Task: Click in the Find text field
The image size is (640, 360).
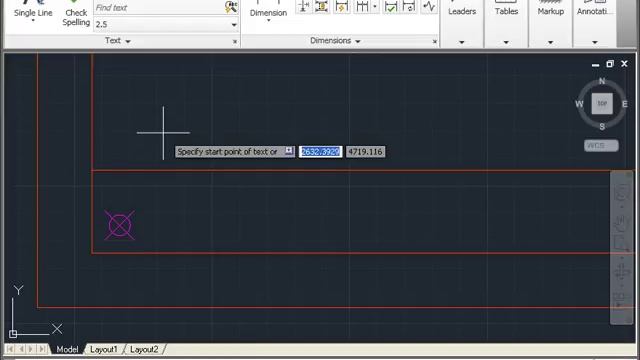Action: tap(159, 7)
